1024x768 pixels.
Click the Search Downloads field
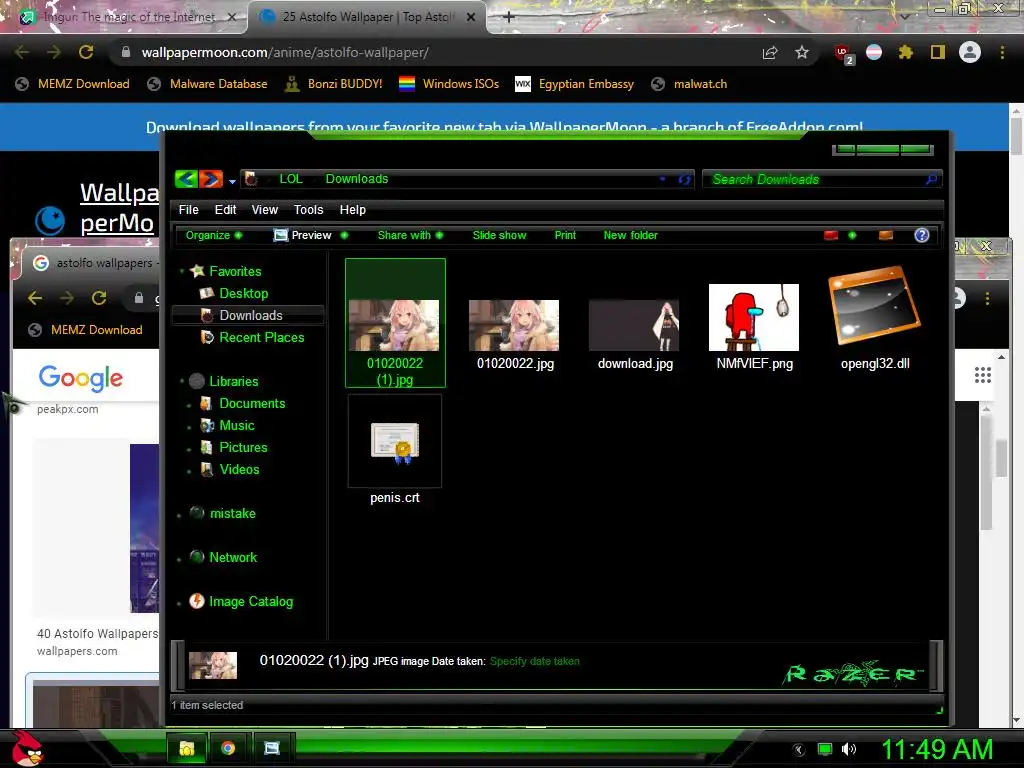click(x=822, y=179)
